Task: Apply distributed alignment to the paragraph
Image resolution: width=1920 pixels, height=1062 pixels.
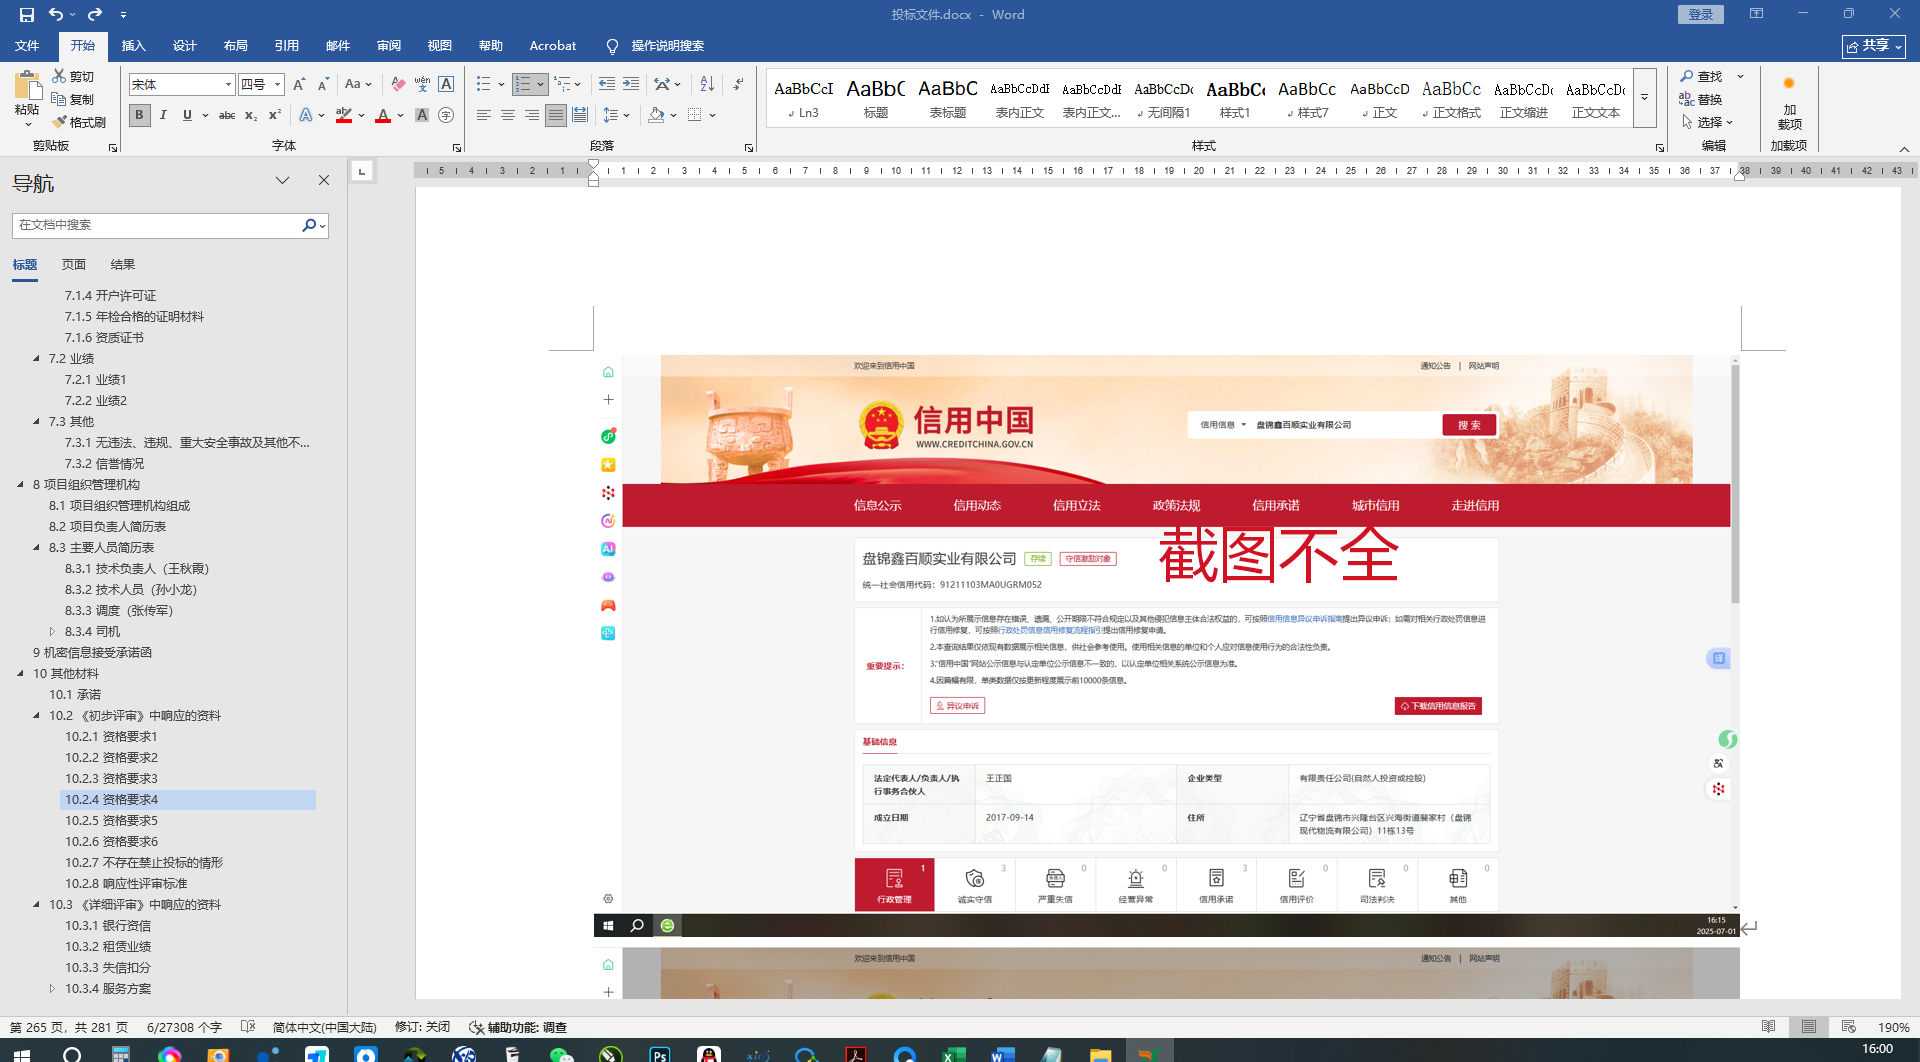Action: click(x=580, y=116)
